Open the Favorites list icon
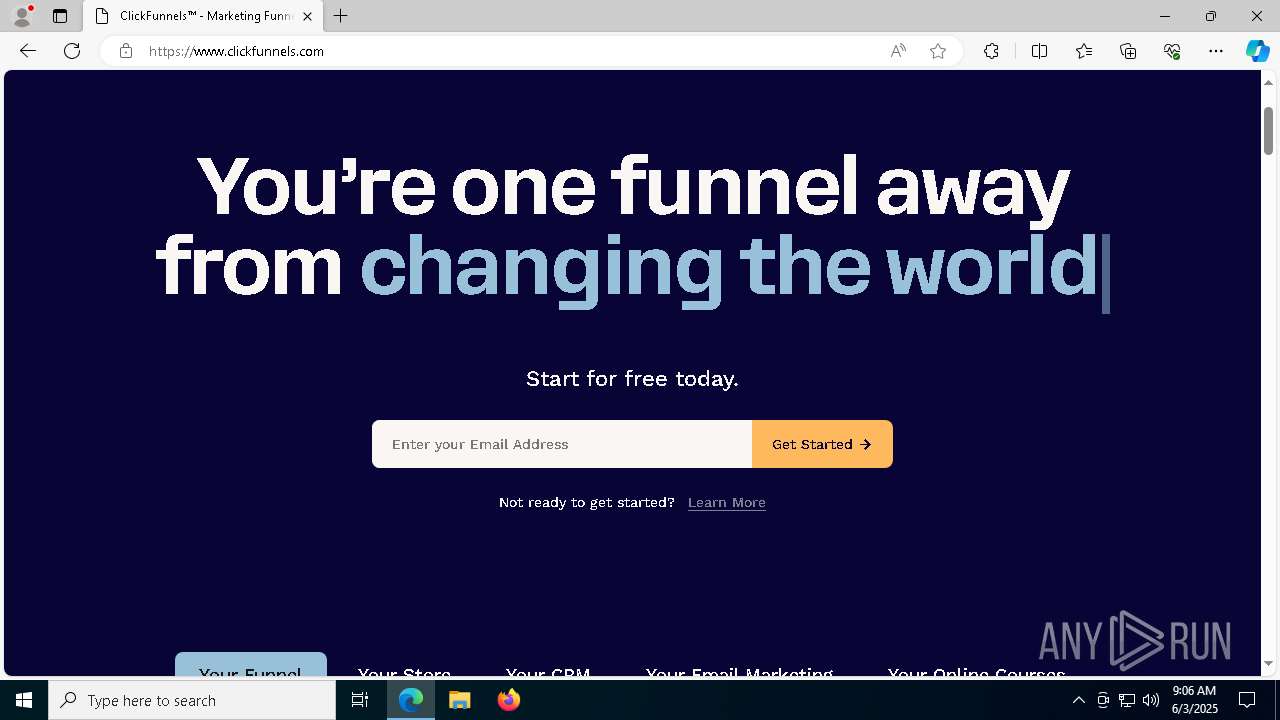This screenshot has height=720, width=1280. pyautogui.click(x=1084, y=51)
